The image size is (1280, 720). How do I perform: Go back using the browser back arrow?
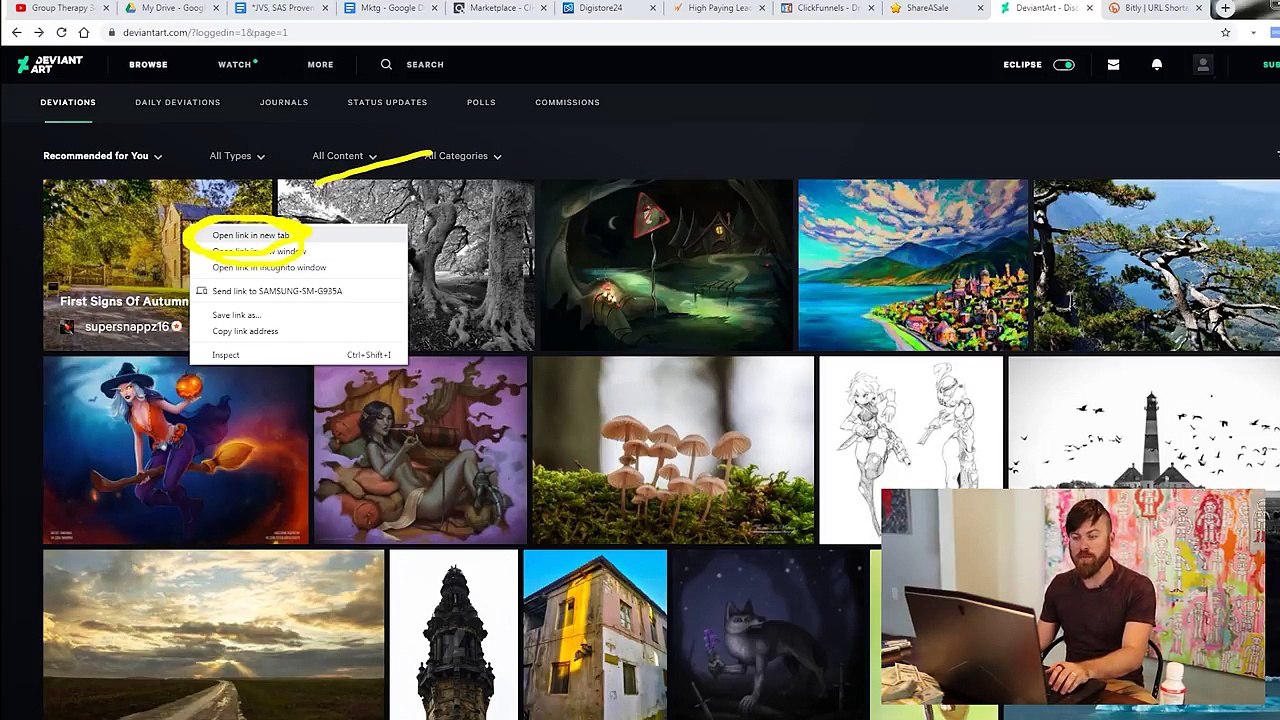pos(16,32)
